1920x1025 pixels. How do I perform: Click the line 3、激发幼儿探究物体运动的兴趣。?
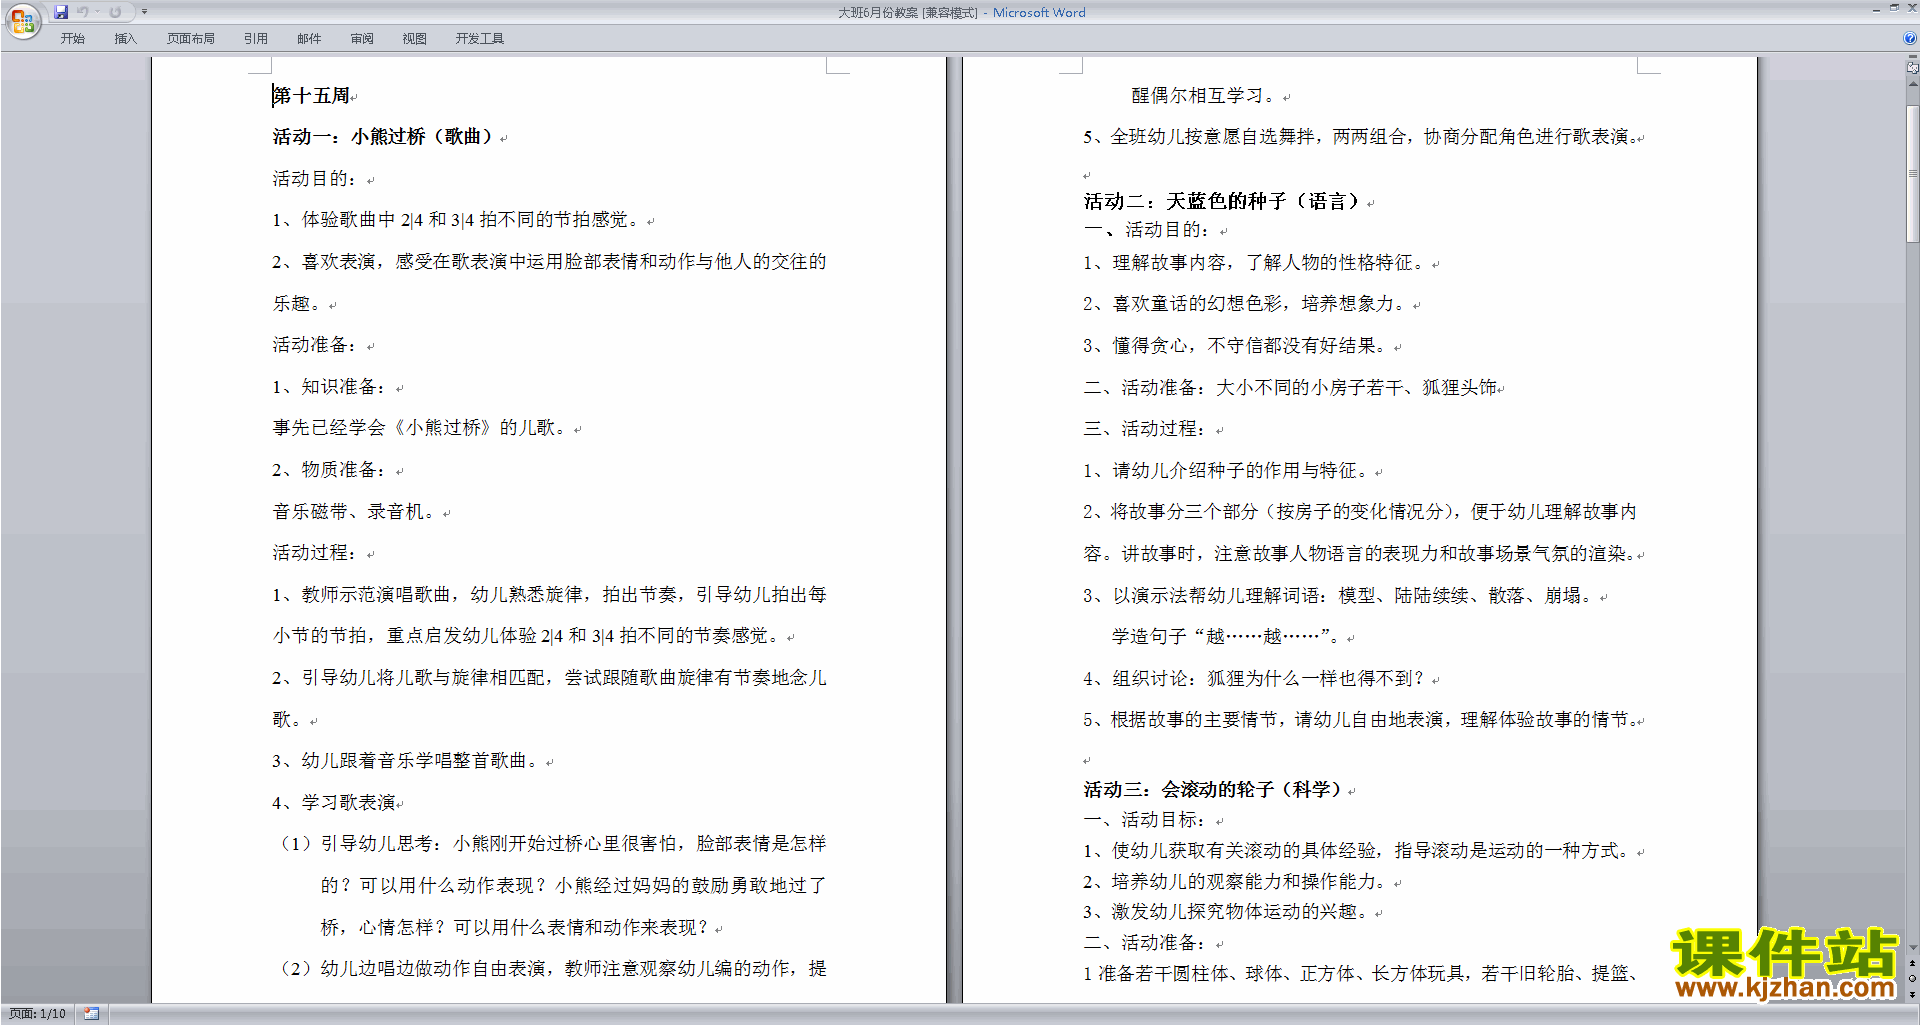[1228, 912]
